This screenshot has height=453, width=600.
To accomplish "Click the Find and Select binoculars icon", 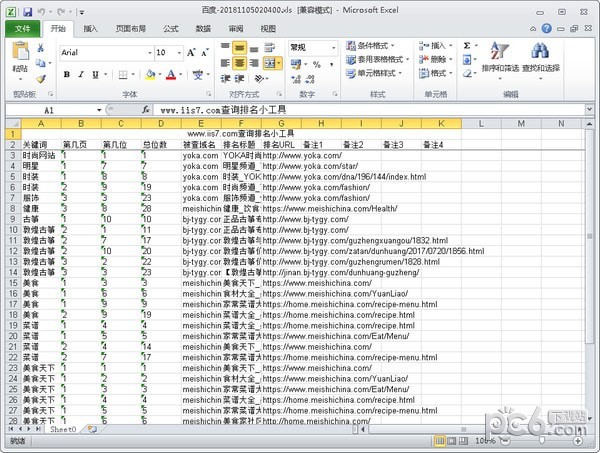I will [540, 51].
